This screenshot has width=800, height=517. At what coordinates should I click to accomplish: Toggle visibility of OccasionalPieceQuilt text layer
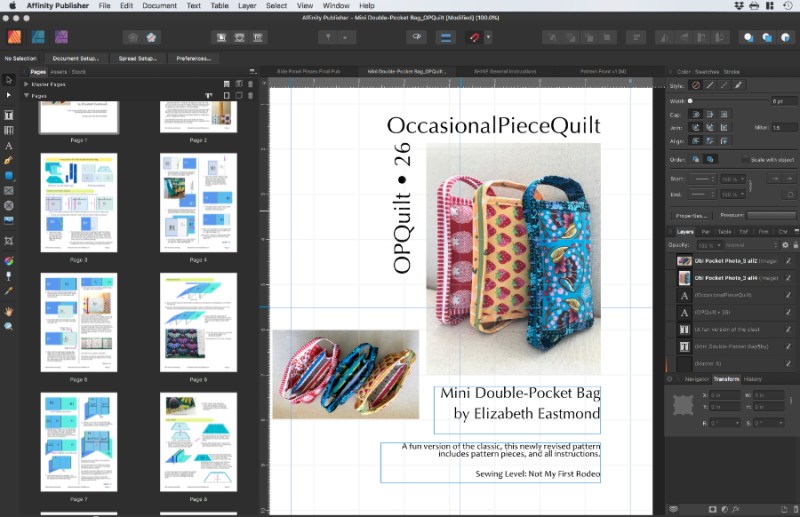pyautogui.click(x=788, y=296)
